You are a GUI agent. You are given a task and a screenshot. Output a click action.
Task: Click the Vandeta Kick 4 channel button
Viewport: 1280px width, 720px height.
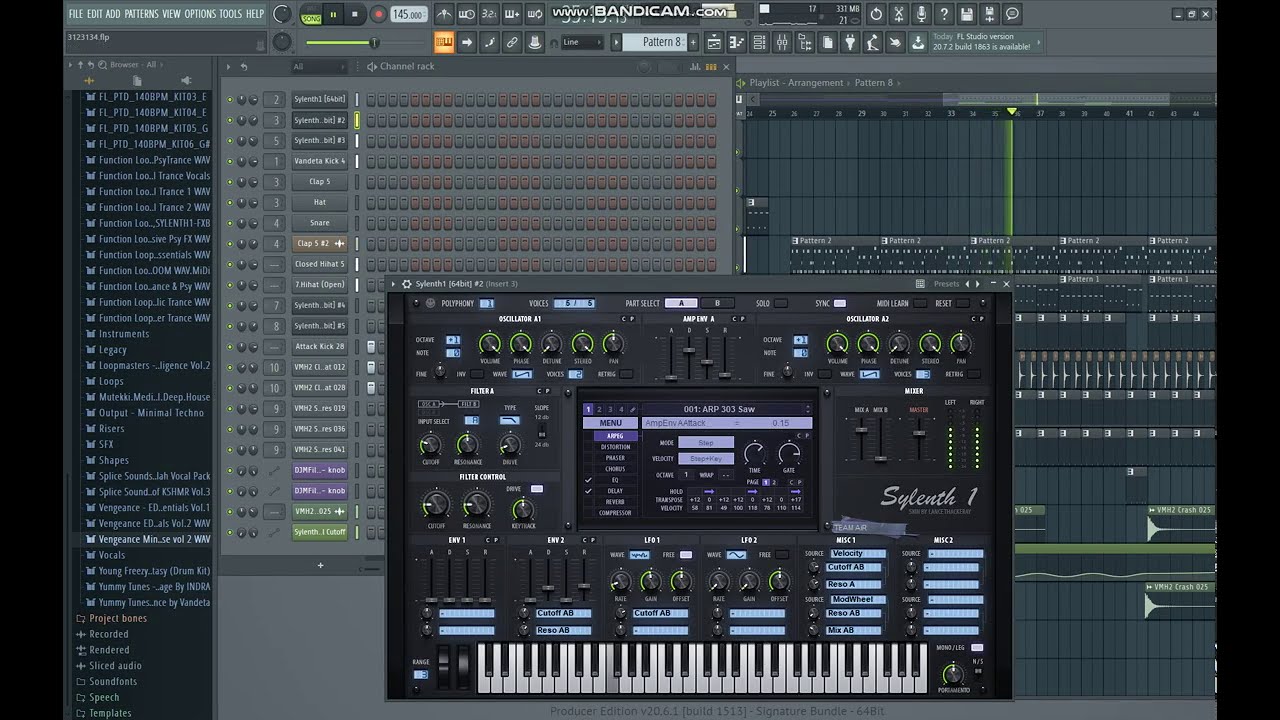[x=319, y=161]
